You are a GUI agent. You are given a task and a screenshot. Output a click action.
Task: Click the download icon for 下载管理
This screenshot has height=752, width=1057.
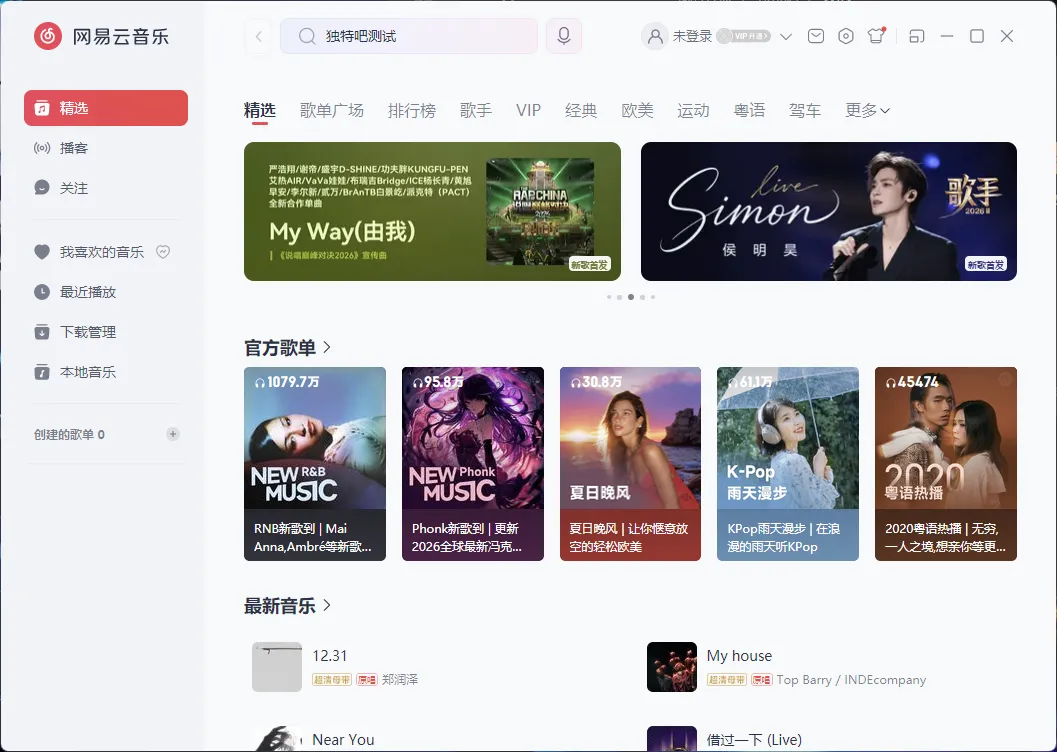42,332
